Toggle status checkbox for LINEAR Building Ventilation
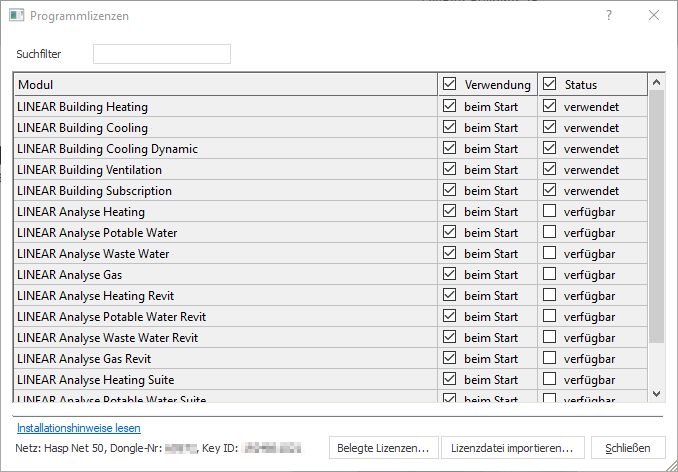The width and height of the screenshot is (678, 472). click(x=550, y=169)
